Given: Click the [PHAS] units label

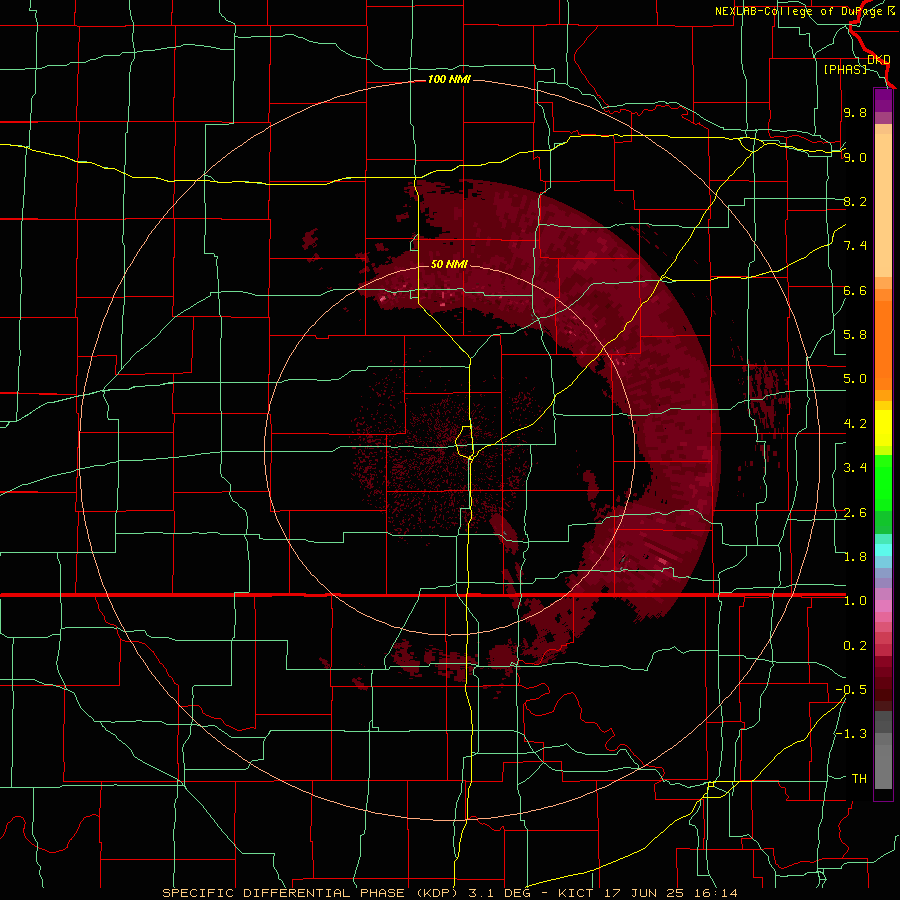Looking at the screenshot, I should coord(845,69).
